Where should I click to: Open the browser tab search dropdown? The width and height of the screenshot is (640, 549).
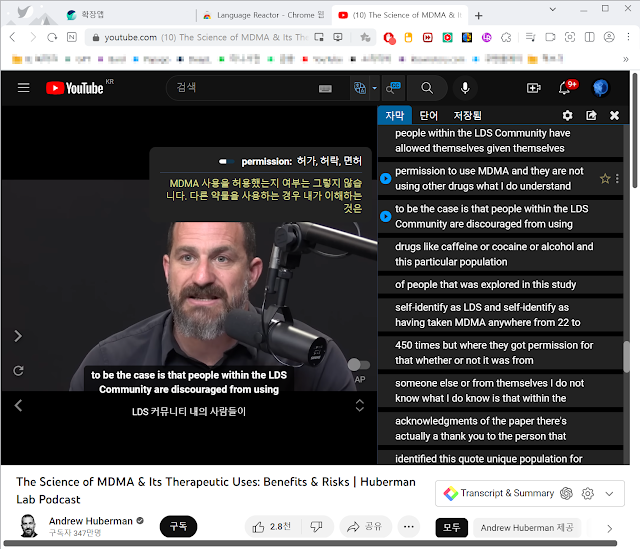click(553, 9)
